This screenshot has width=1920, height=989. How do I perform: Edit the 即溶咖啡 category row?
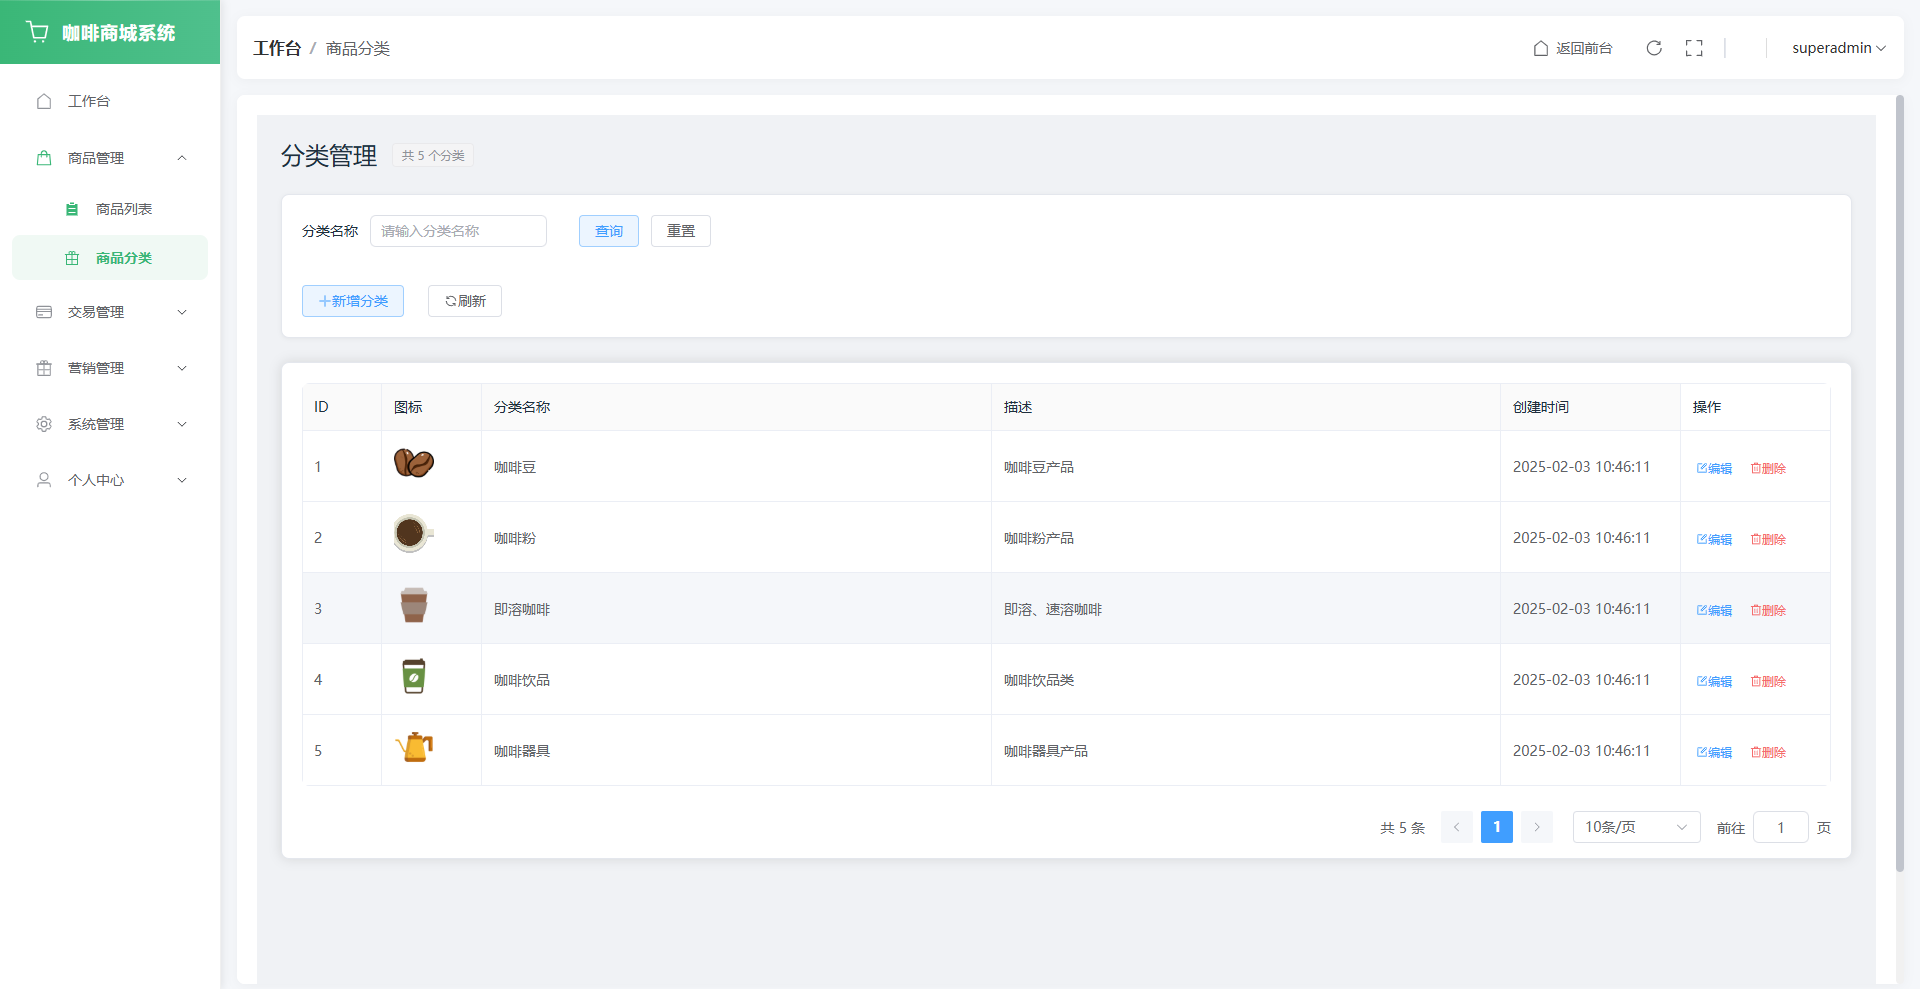1714,610
